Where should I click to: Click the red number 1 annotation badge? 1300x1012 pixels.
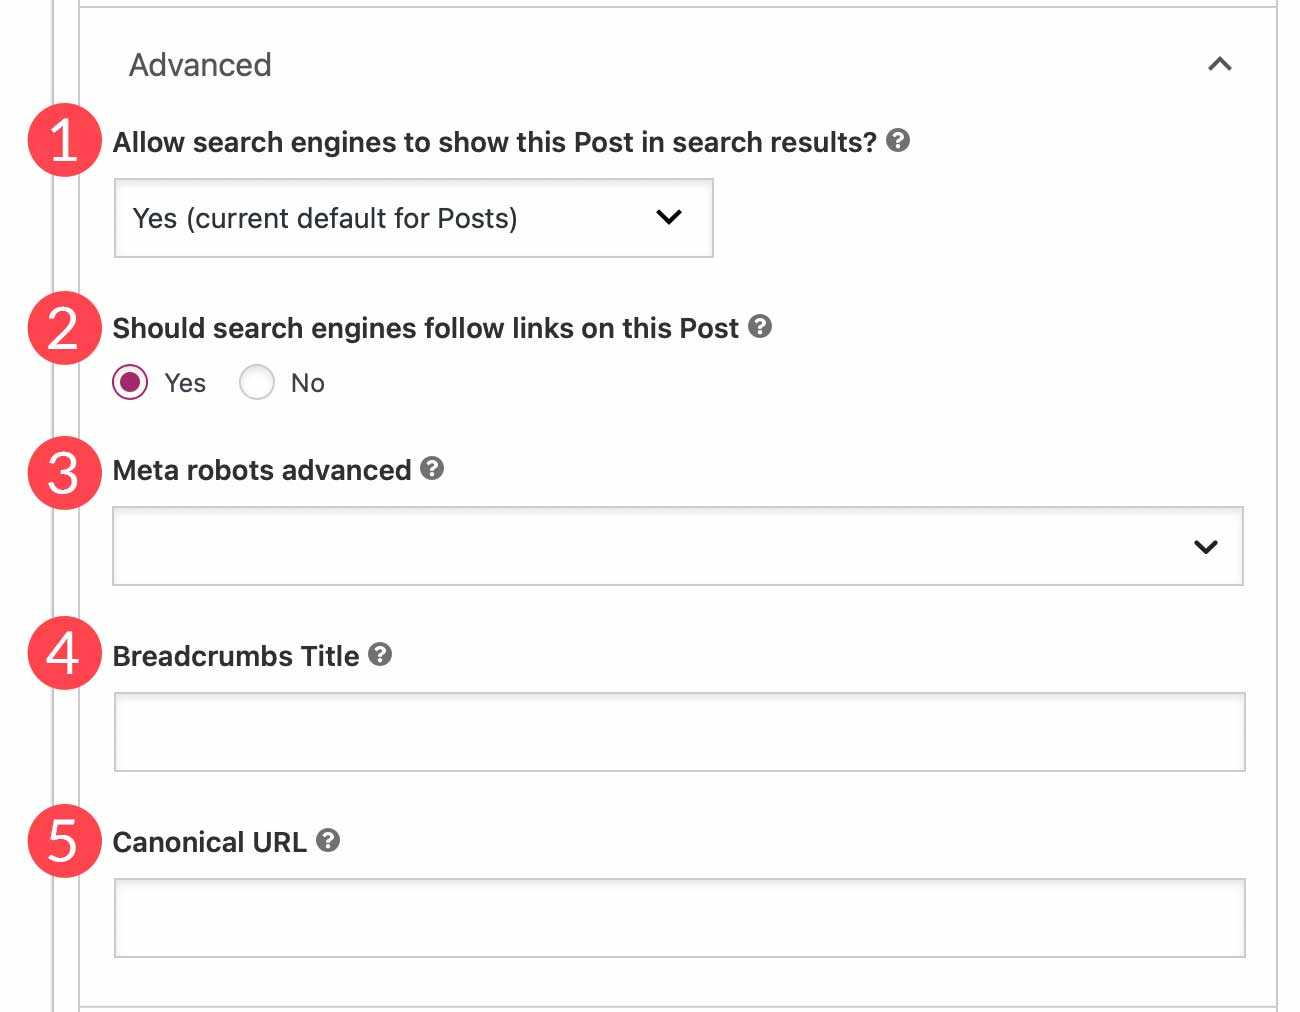click(63, 140)
